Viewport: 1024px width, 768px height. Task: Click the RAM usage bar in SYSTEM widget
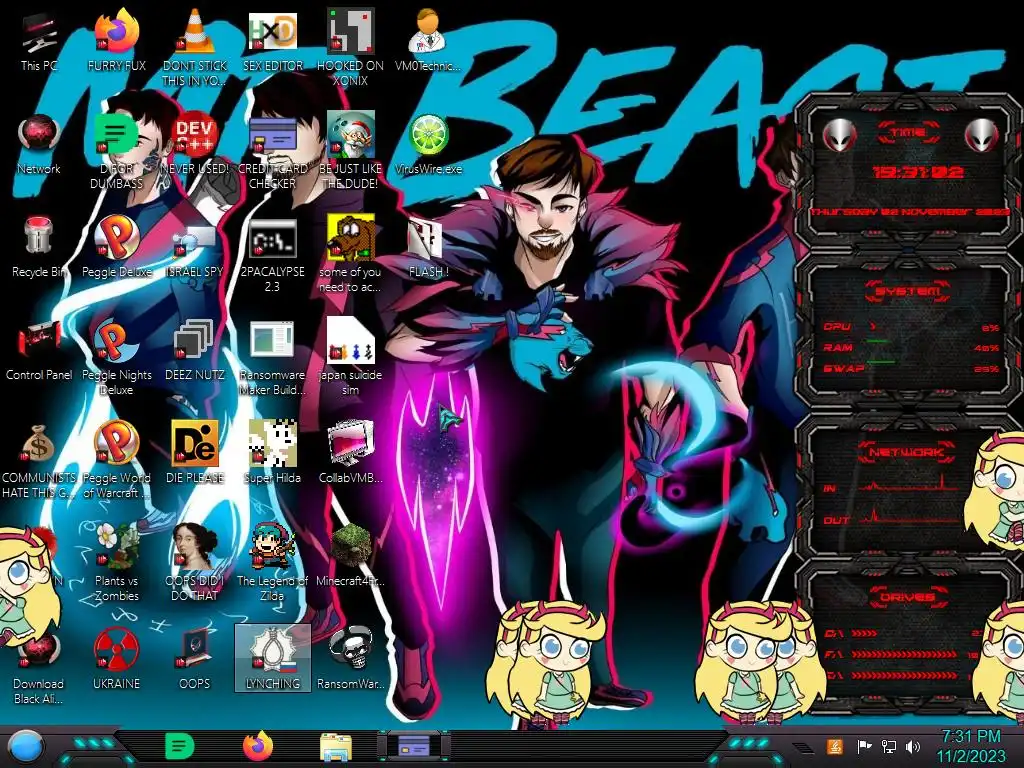(877, 342)
